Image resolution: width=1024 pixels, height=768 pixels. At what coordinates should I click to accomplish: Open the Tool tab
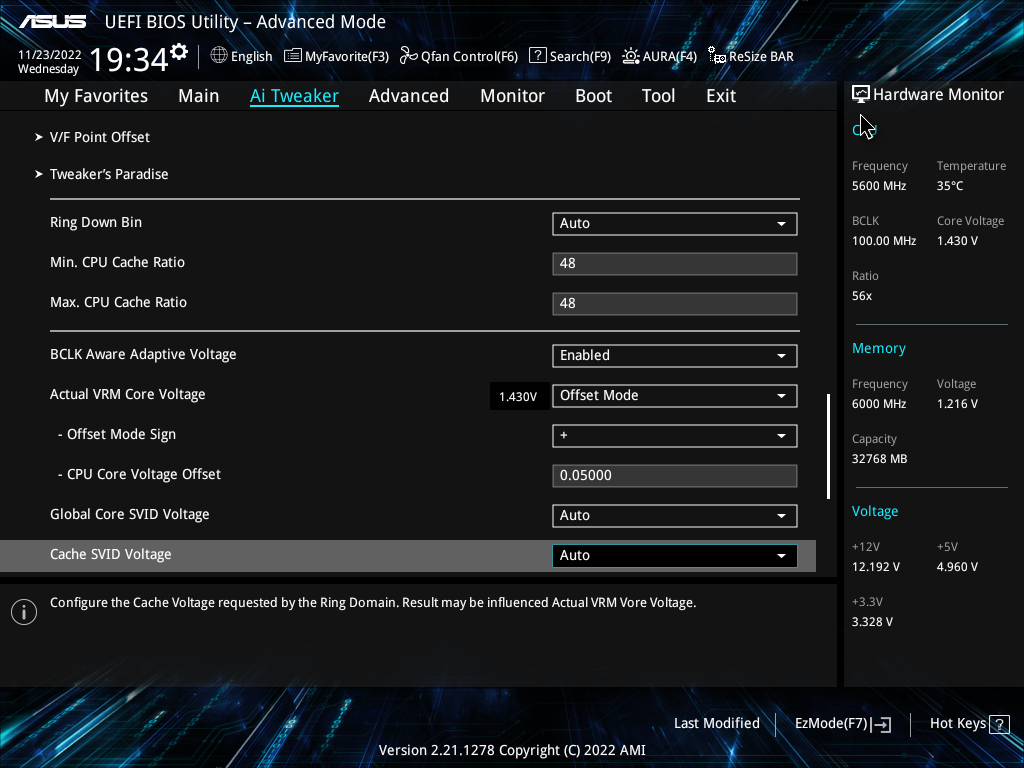tap(658, 96)
